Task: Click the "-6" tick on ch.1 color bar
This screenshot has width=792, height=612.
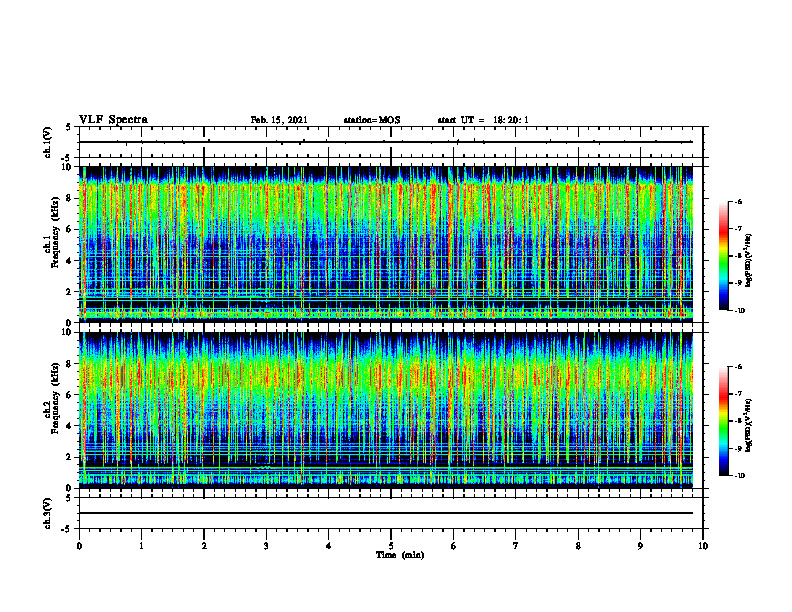Action: (738, 202)
